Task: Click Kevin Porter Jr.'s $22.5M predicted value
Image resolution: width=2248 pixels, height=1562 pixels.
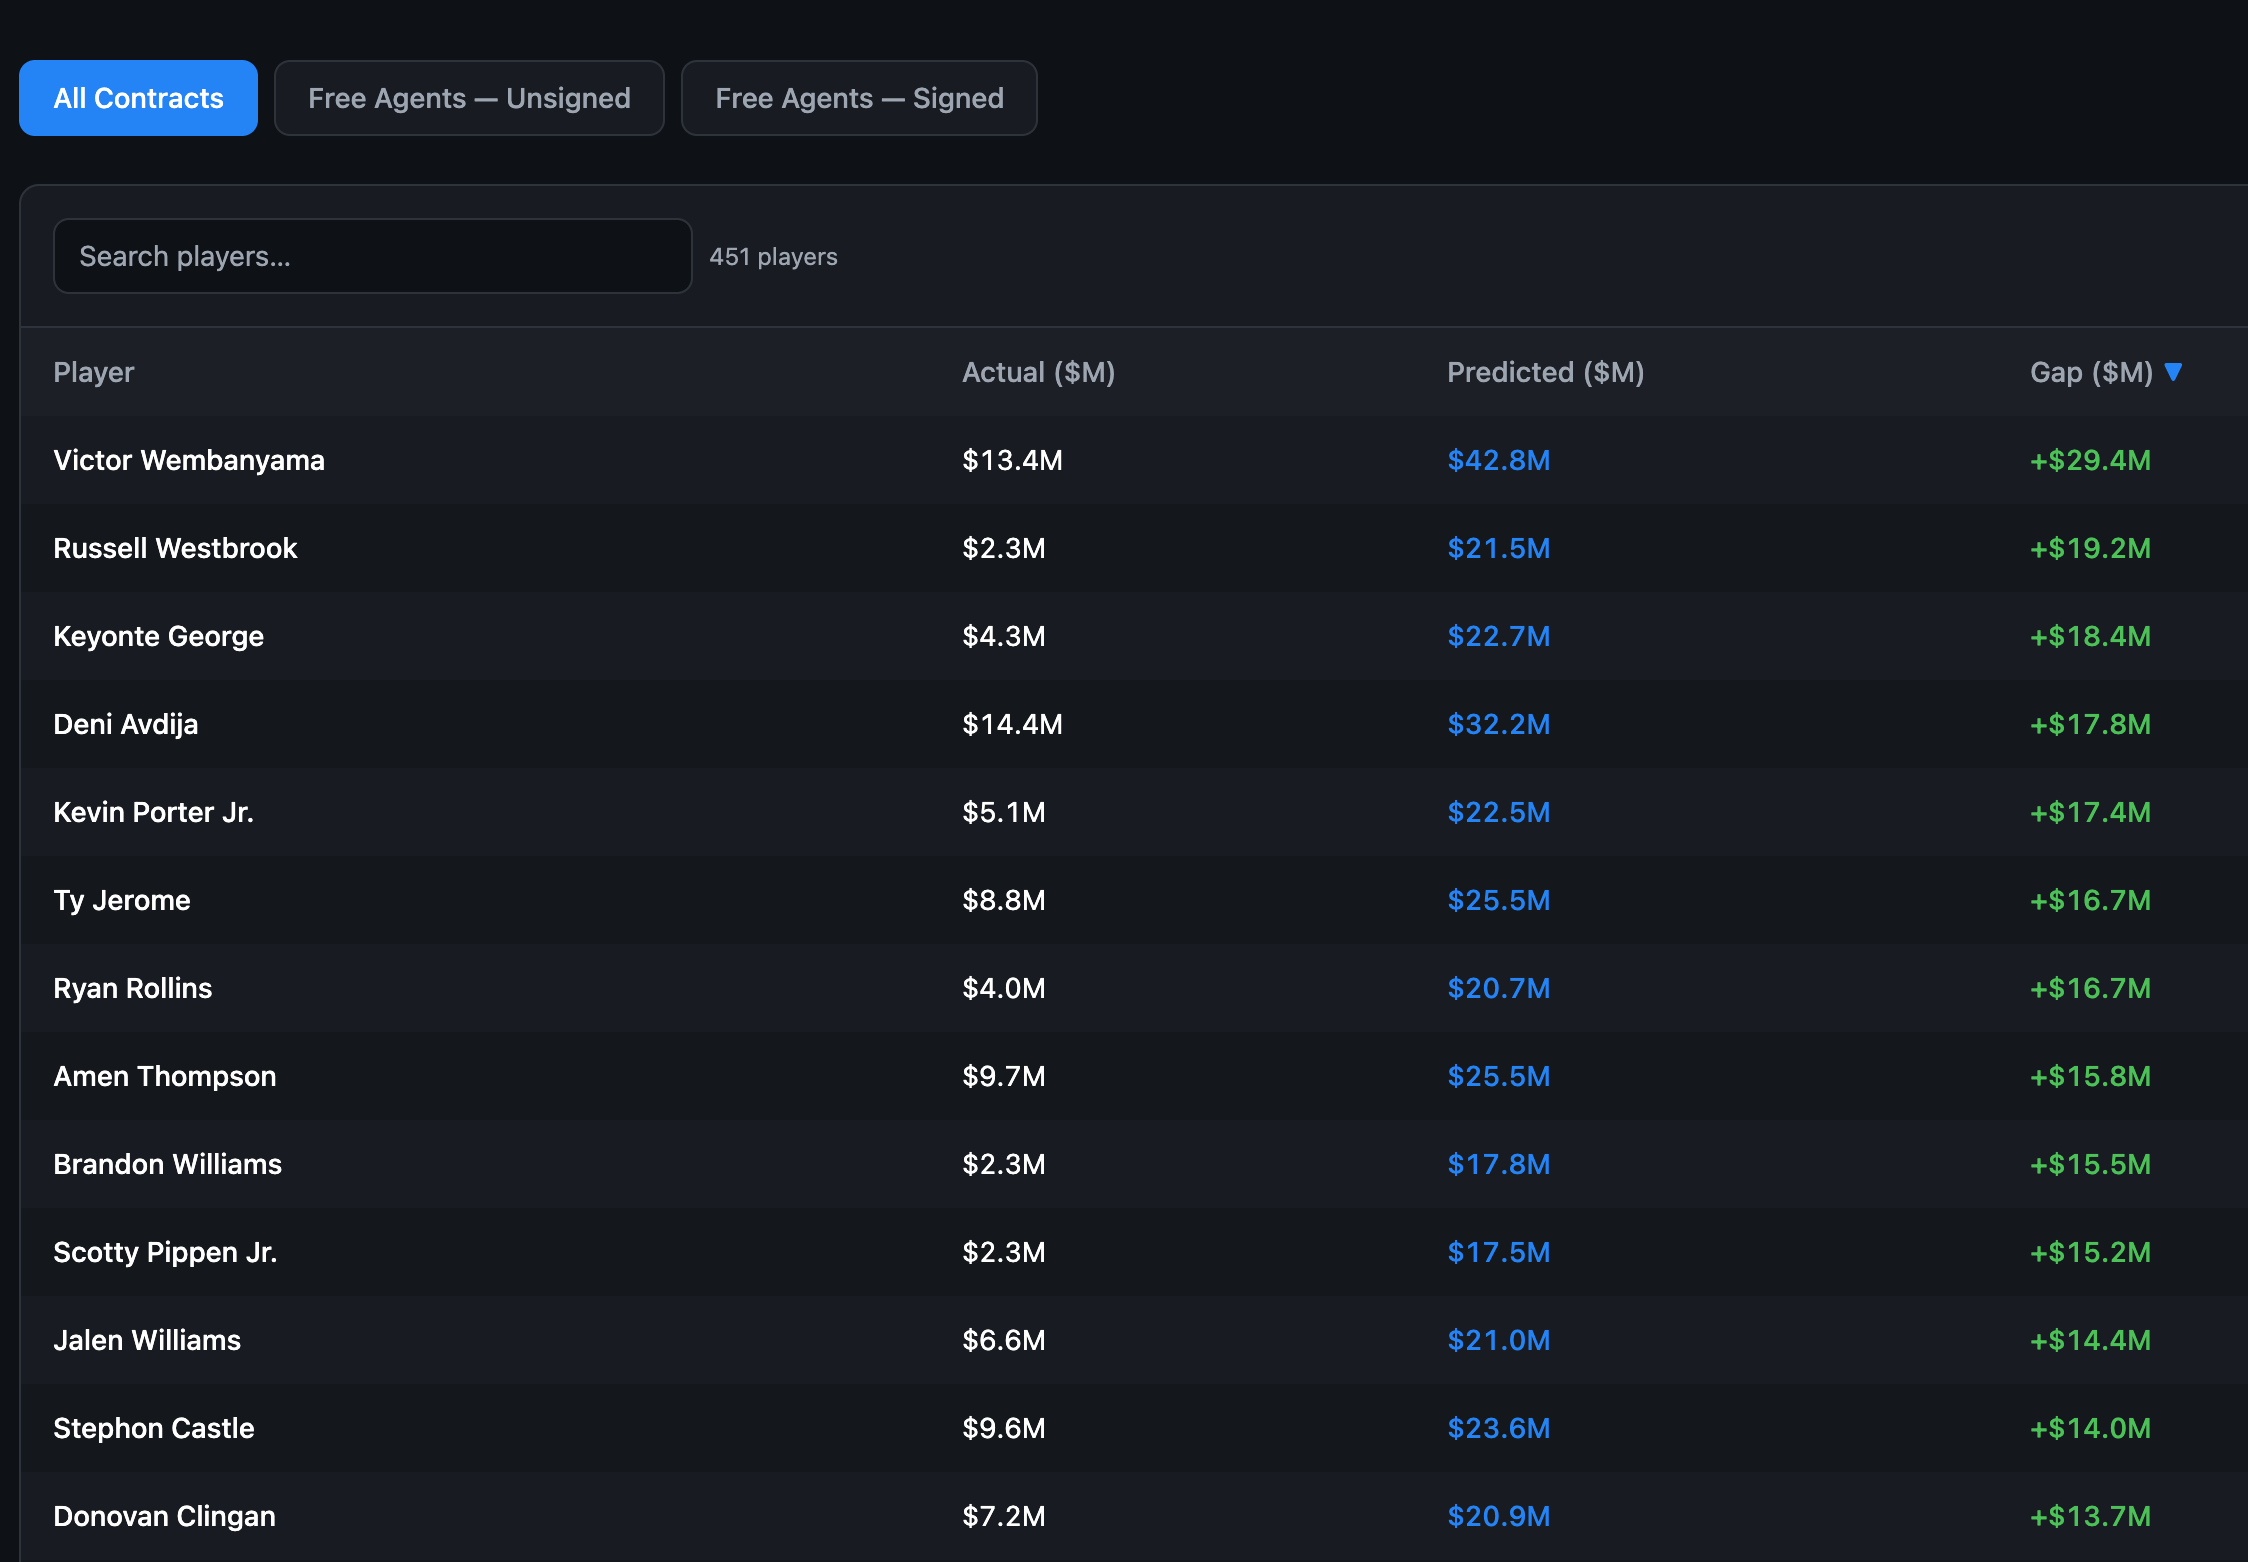Action: coord(1498,812)
